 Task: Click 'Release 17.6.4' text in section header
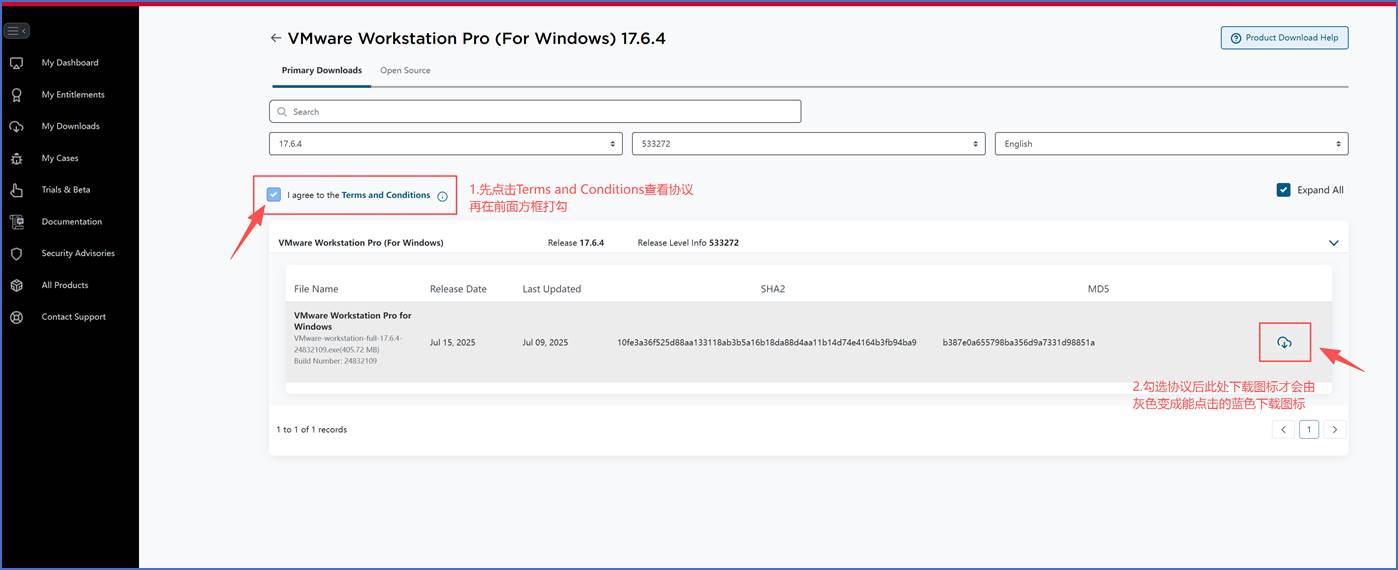pyautogui.click(x=576, y=243)
